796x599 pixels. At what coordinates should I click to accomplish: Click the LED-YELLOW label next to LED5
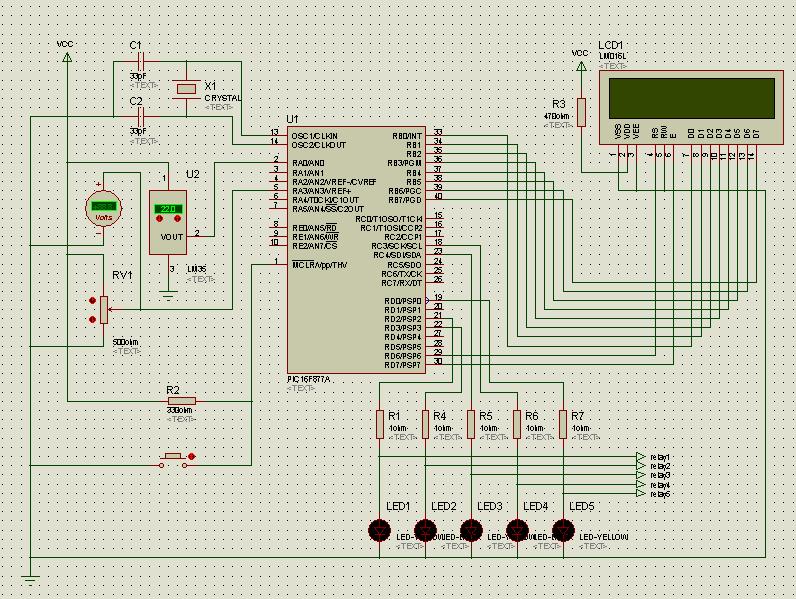[x=604, y=537]
